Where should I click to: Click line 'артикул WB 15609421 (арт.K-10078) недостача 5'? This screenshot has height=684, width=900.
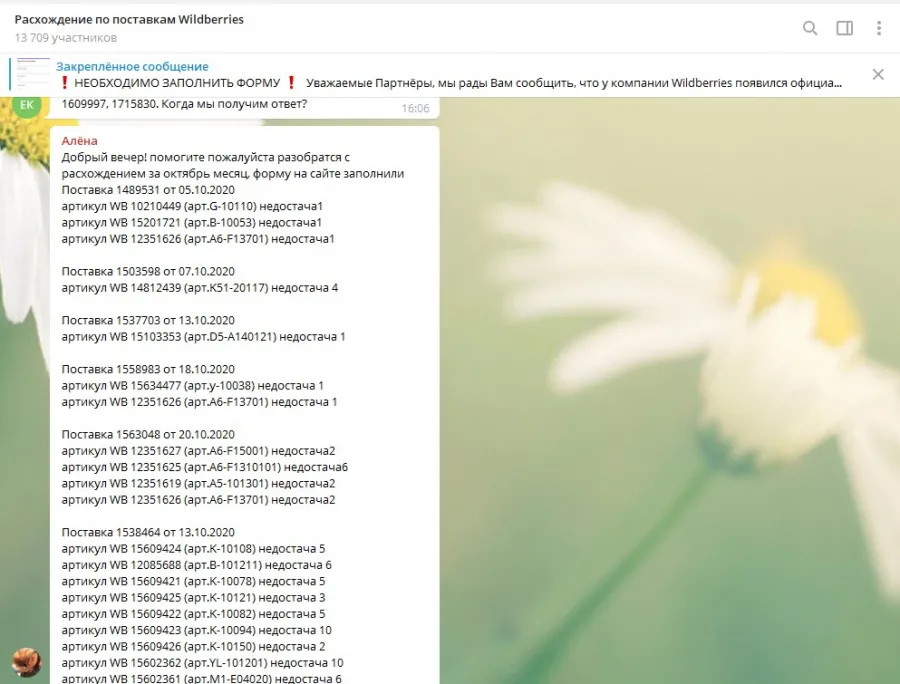[x=193, y=582]
